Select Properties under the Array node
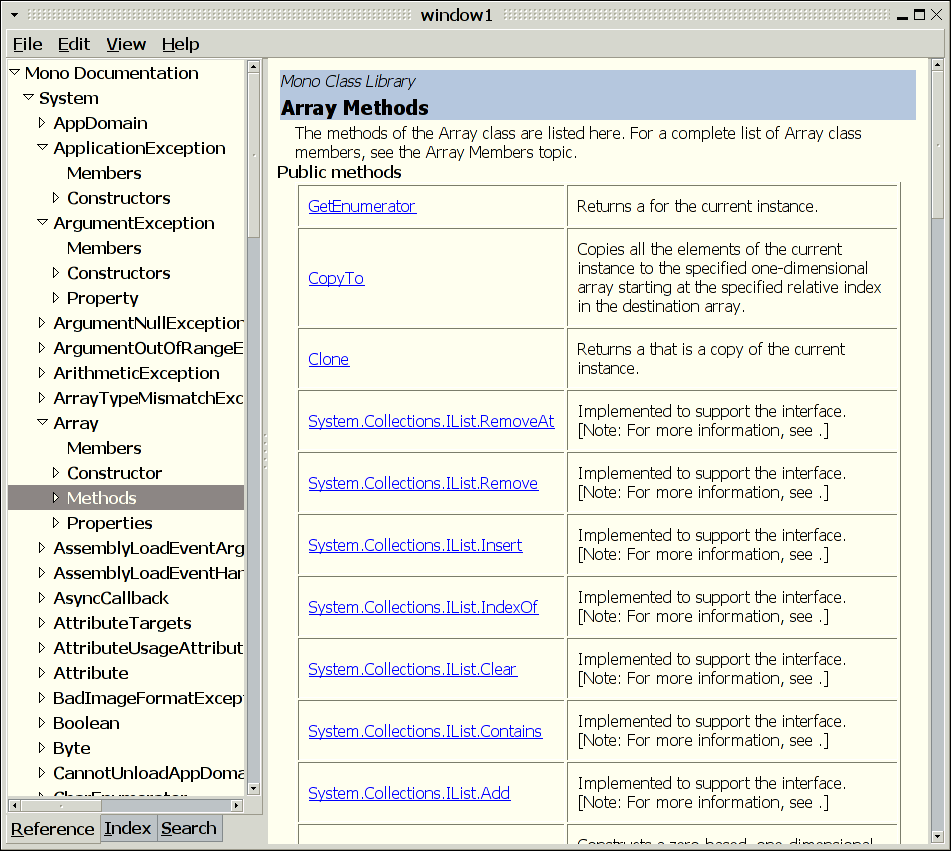Viewport: 951px width, 851px height. click(x=109, y=523)
